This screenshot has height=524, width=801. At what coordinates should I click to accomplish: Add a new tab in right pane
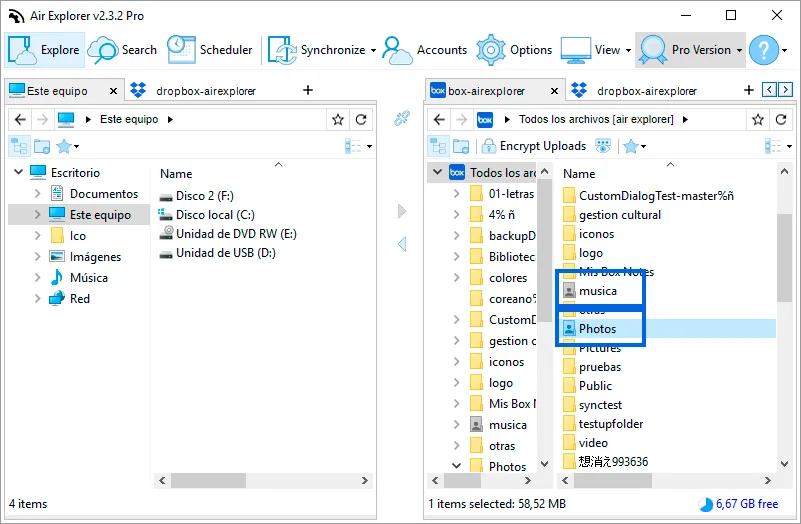point(748,90)
